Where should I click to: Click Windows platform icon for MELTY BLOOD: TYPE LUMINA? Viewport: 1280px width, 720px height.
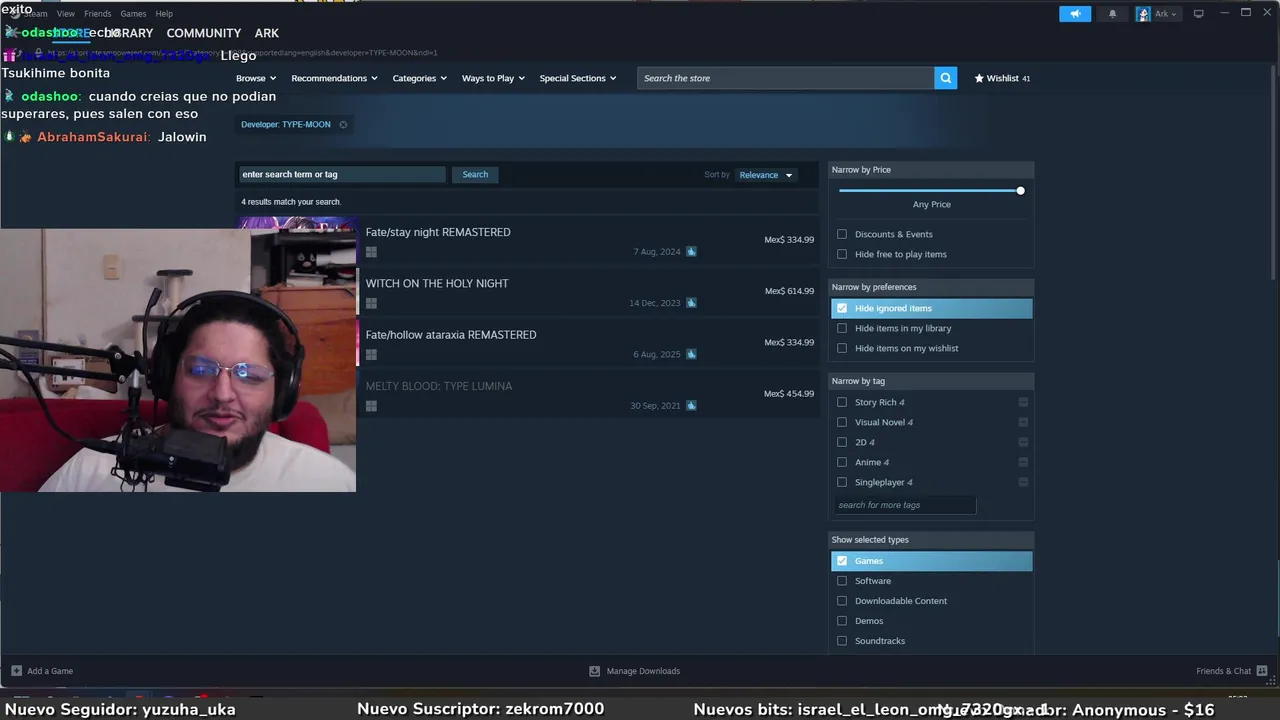(371, 406)
